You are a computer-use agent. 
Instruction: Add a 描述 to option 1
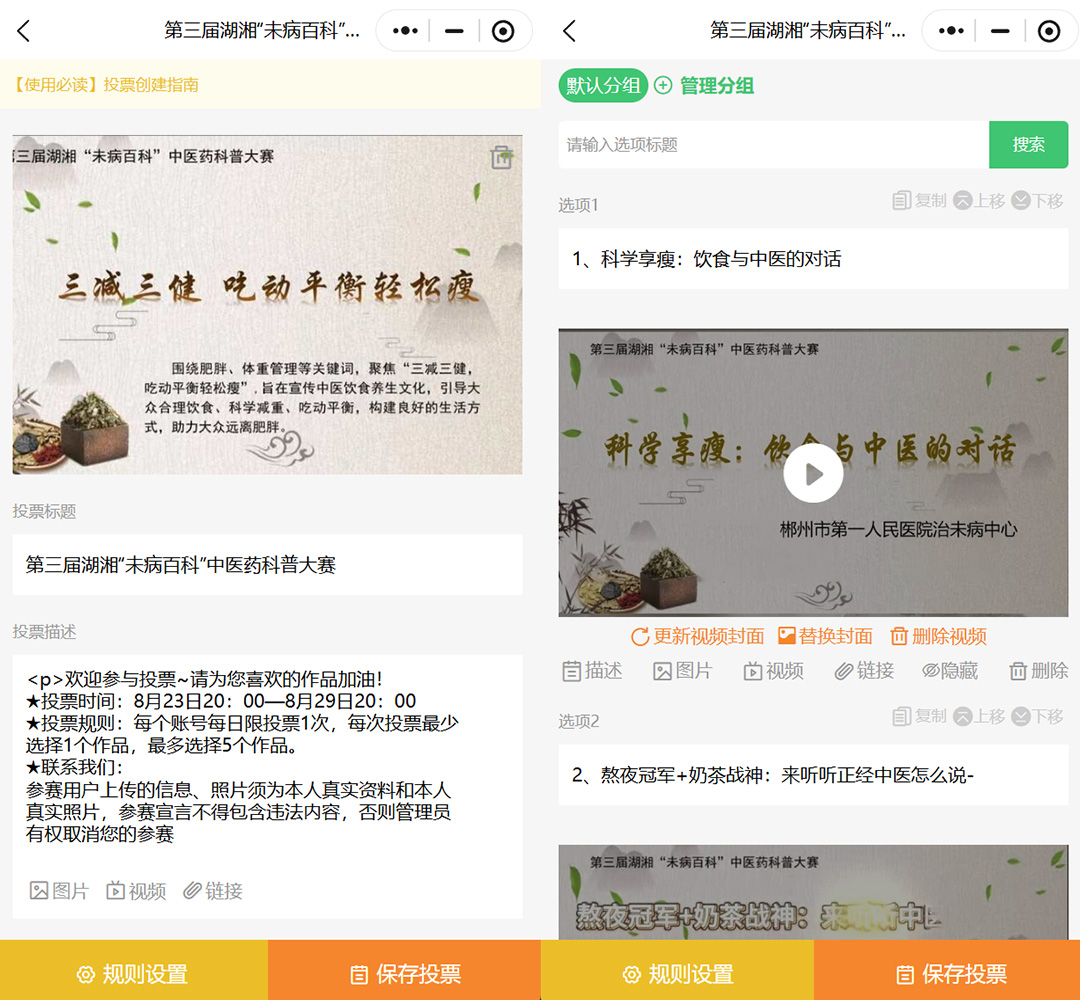click(x=592, y=671)
